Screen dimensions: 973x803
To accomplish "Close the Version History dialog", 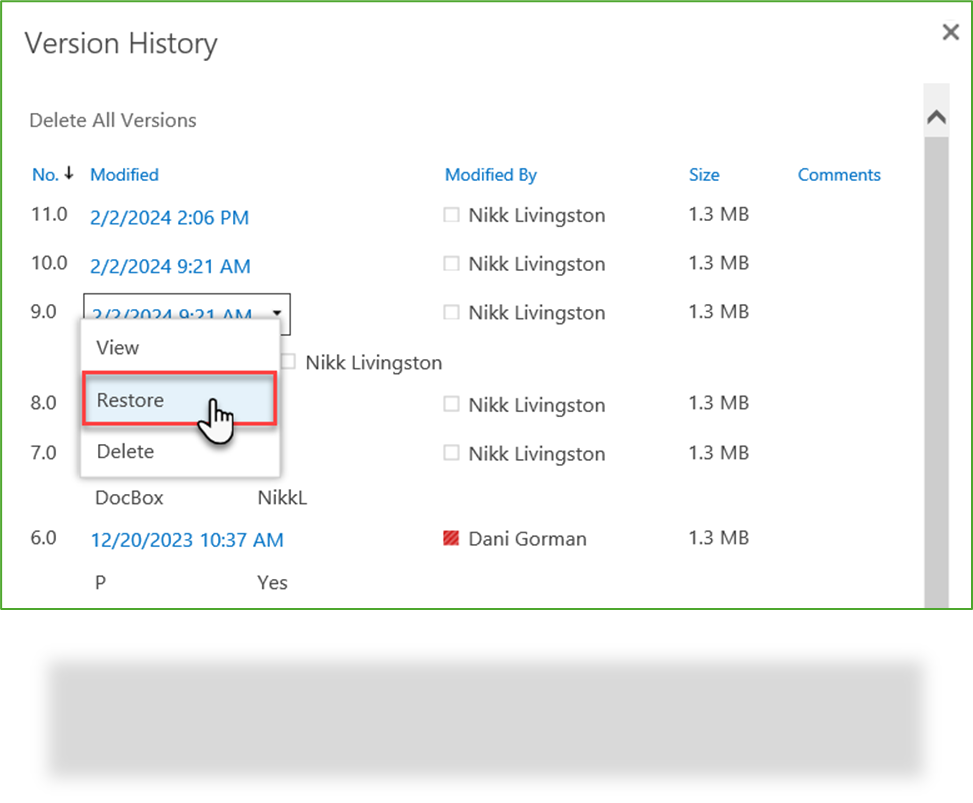I will pos(949,31).
